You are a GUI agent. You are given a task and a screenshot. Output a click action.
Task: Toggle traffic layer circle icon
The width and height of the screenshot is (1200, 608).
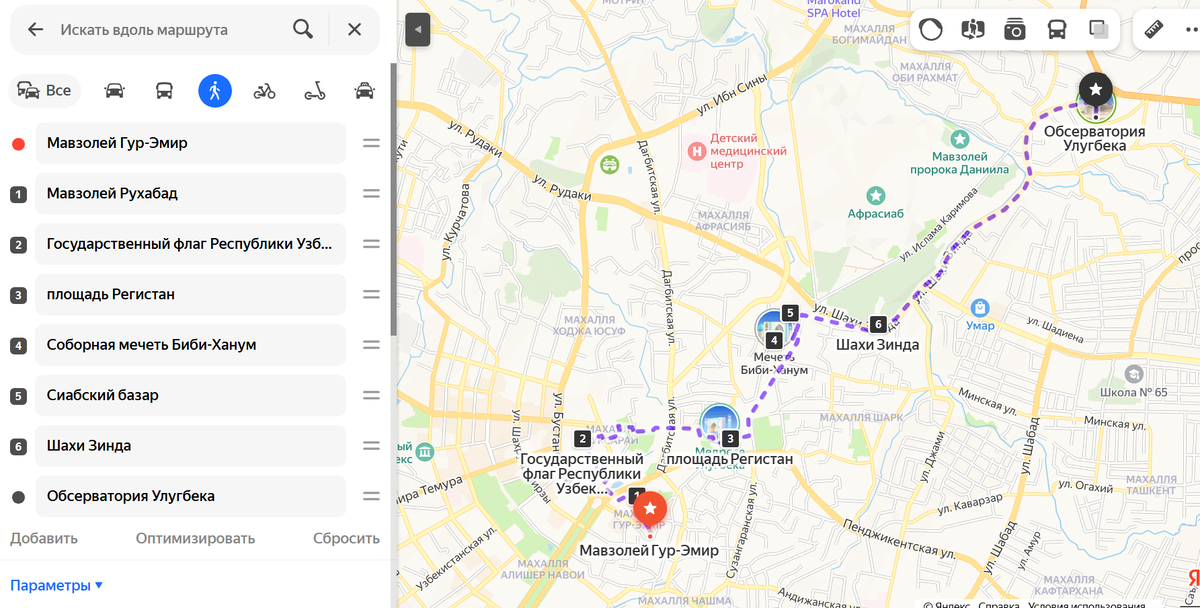(930, 30)
